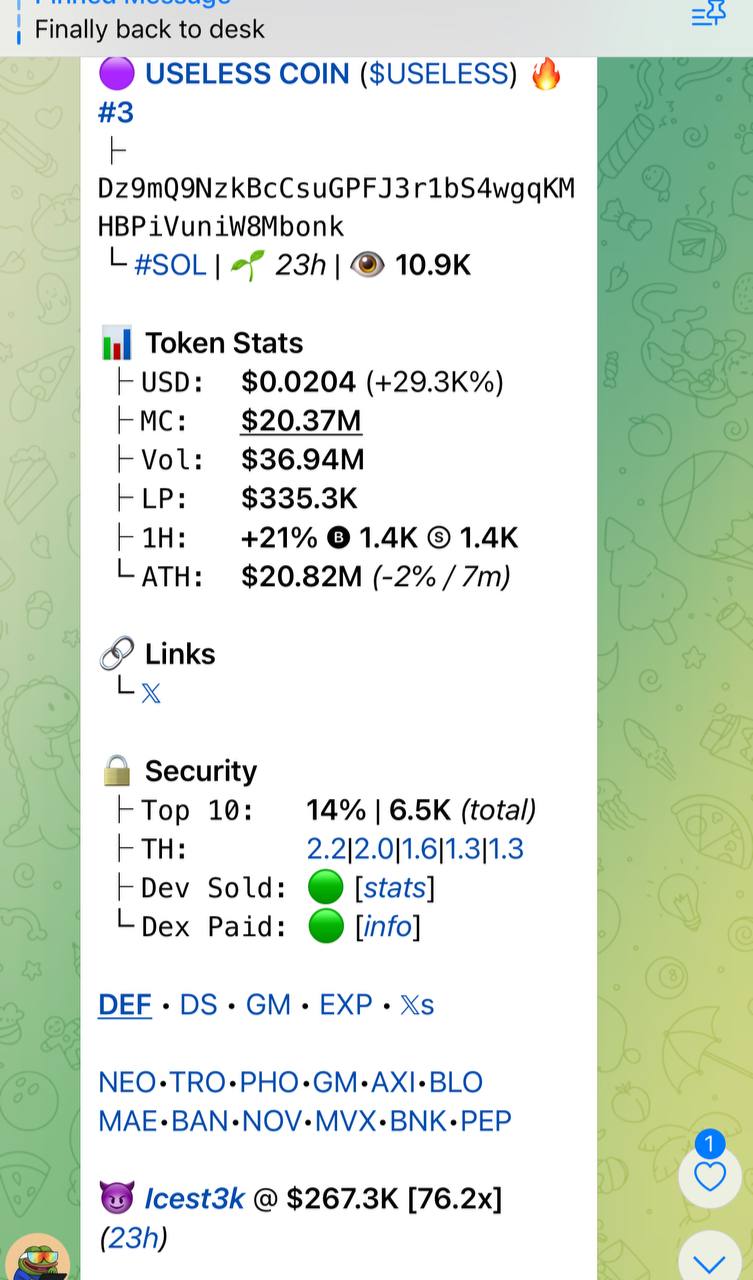
Task: Tap the #3 hashtag
Action: pyautogui.click(x=116, y=113)
